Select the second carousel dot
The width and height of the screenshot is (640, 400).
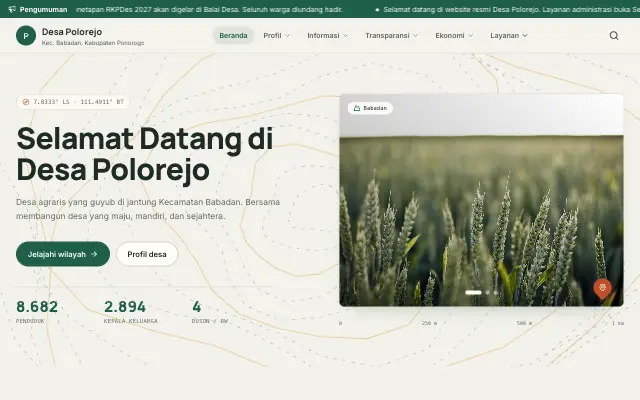click(x=487, y=292)
